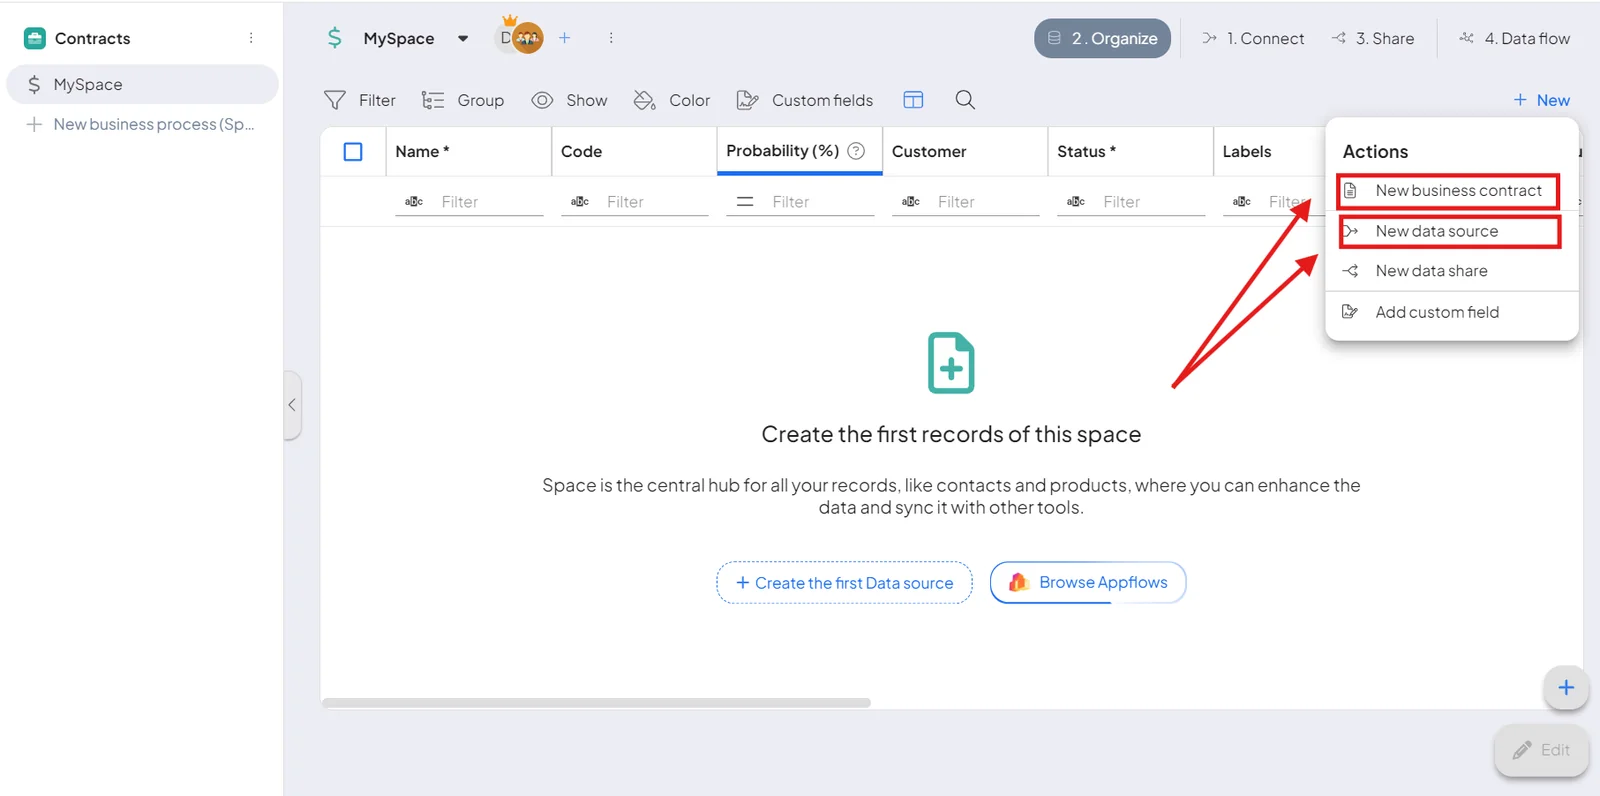Collapse the sidebar with the chevron handle

coord(292,405)
